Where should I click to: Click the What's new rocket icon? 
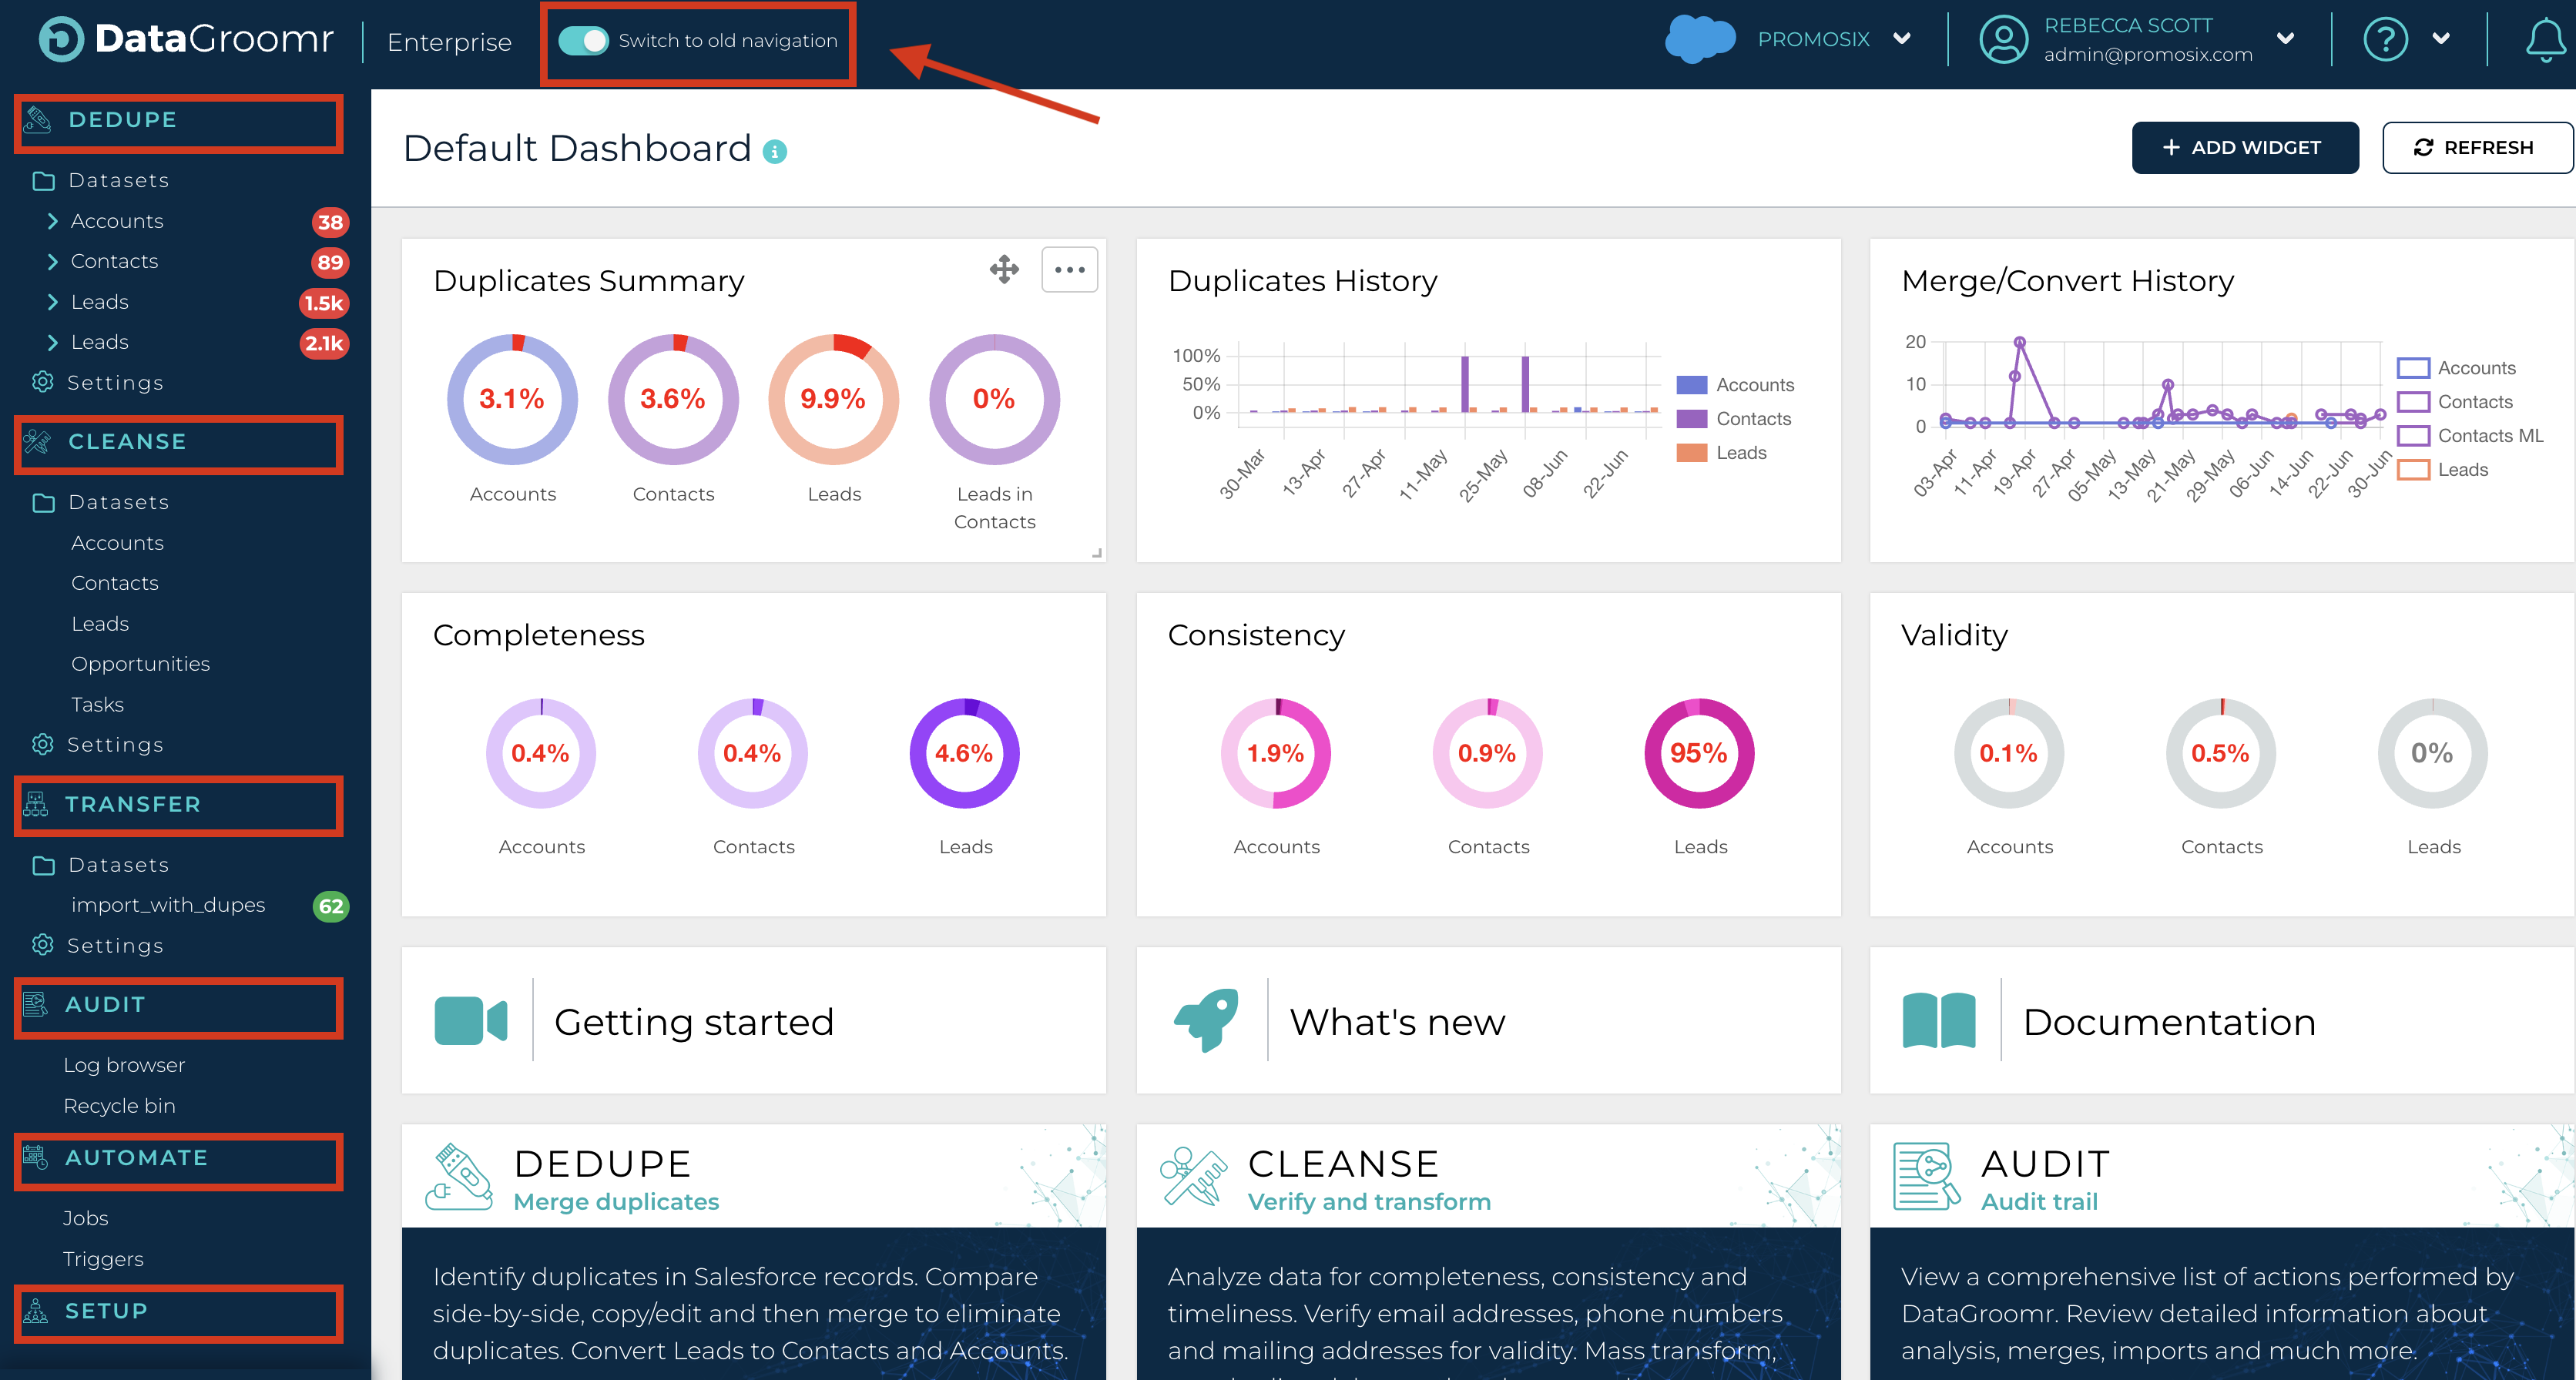(x=1206, y=1021)
